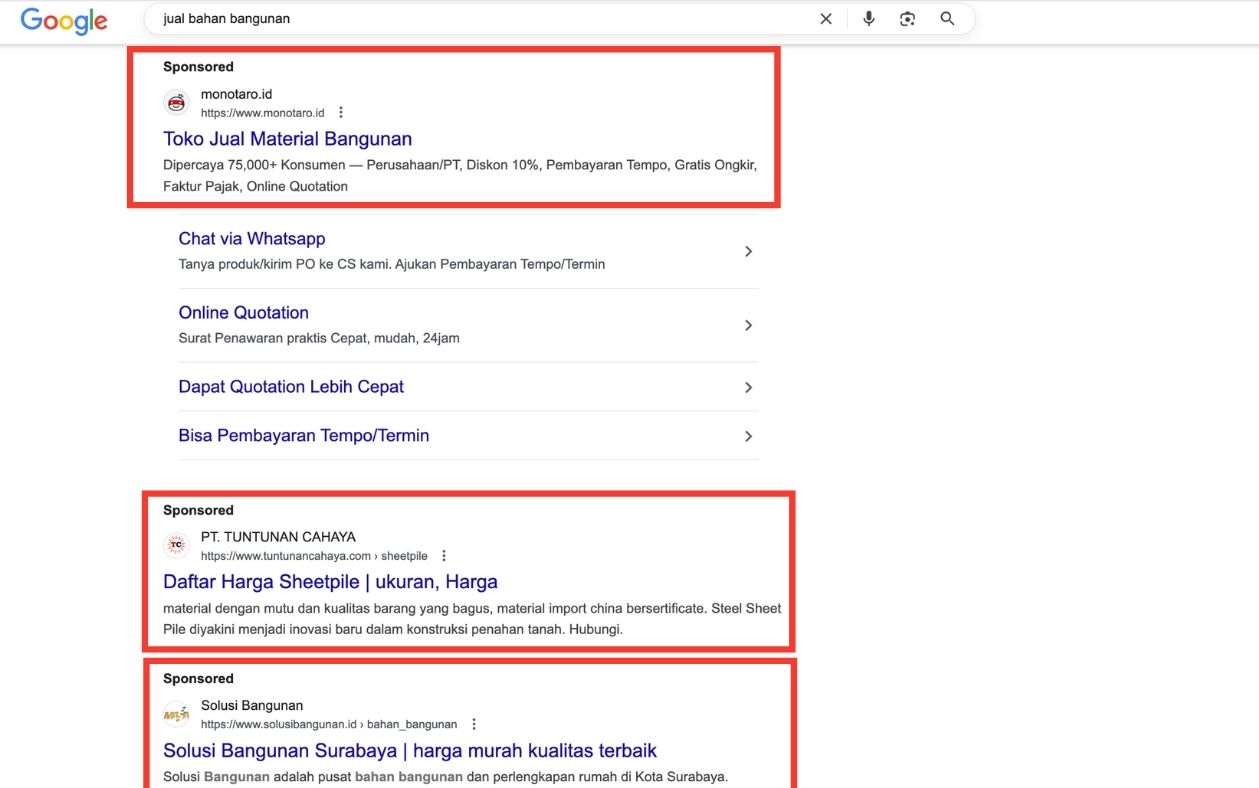Expand the Online Quotation chevron
The image size is (1259, 788).
pos(748,326)
